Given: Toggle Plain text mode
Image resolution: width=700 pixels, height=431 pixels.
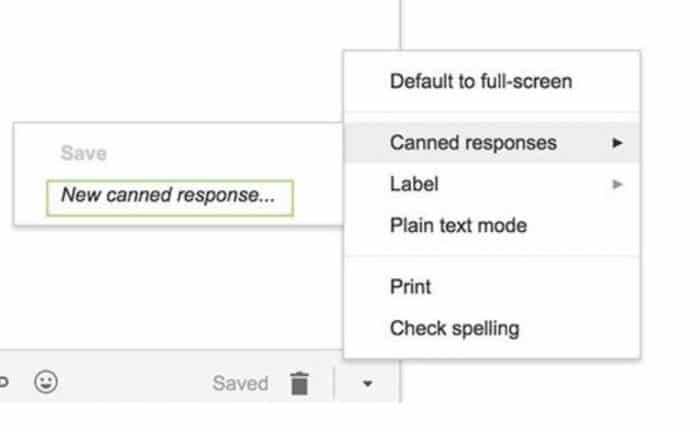Looking at the screenshot, I should click(x=457, y=225).
